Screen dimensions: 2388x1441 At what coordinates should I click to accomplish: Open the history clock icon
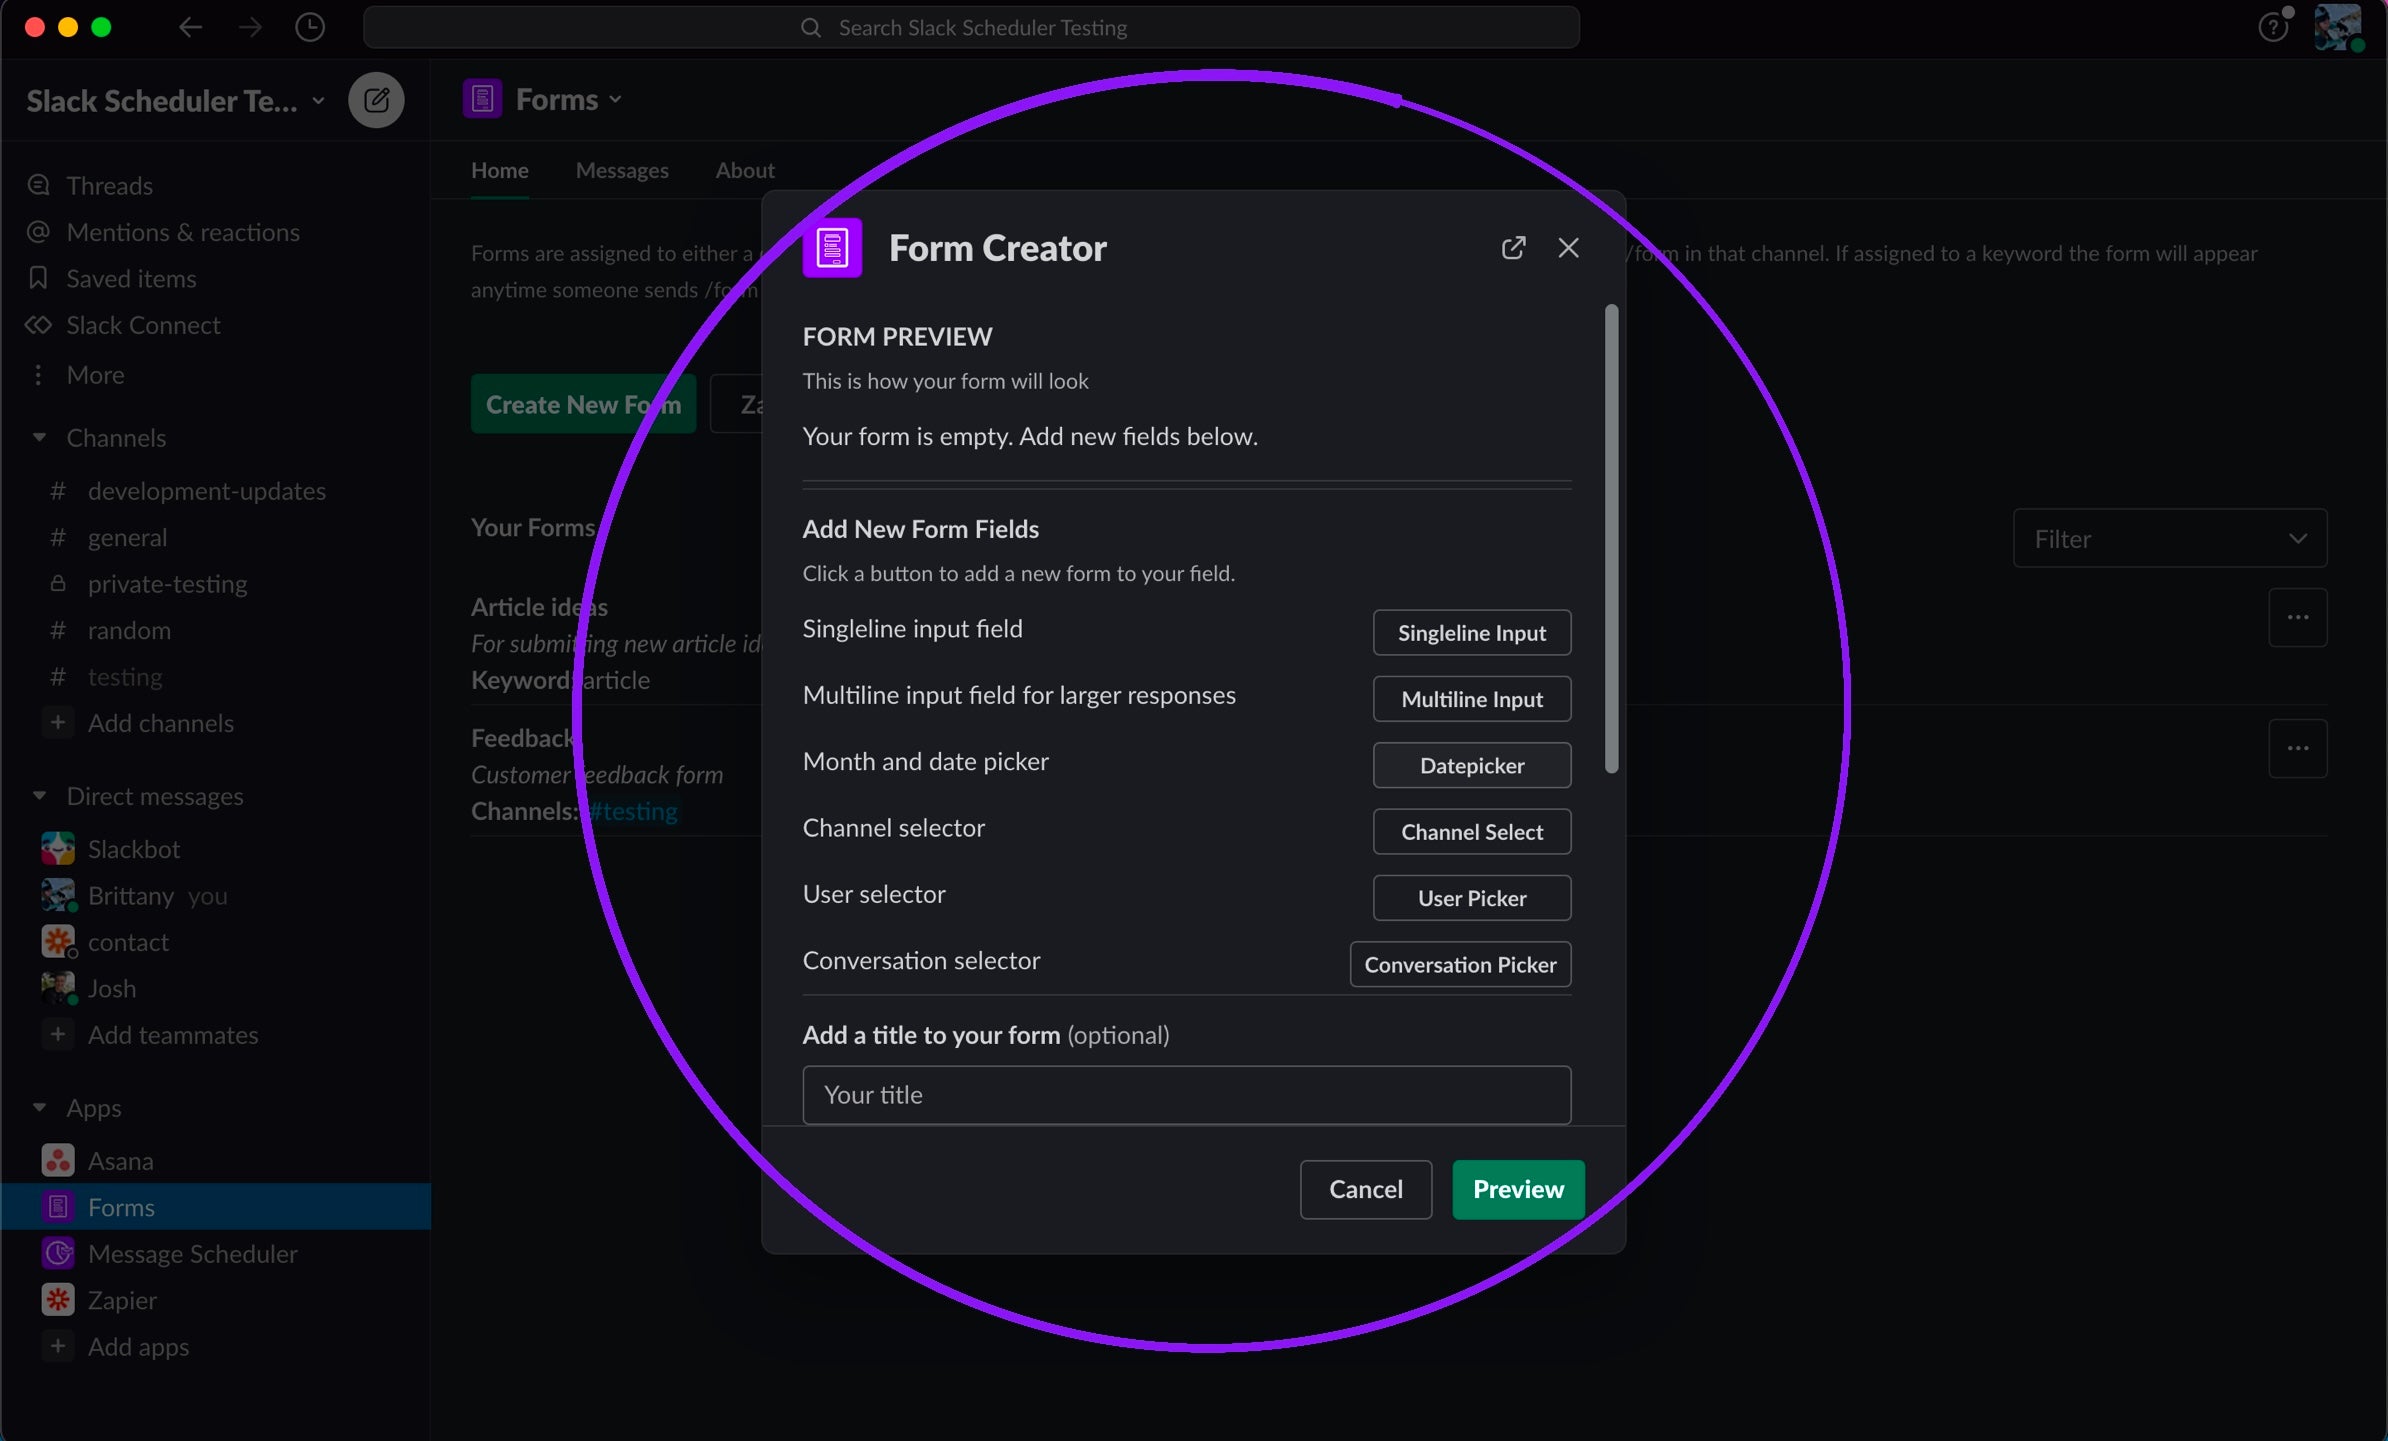point(310,27)
